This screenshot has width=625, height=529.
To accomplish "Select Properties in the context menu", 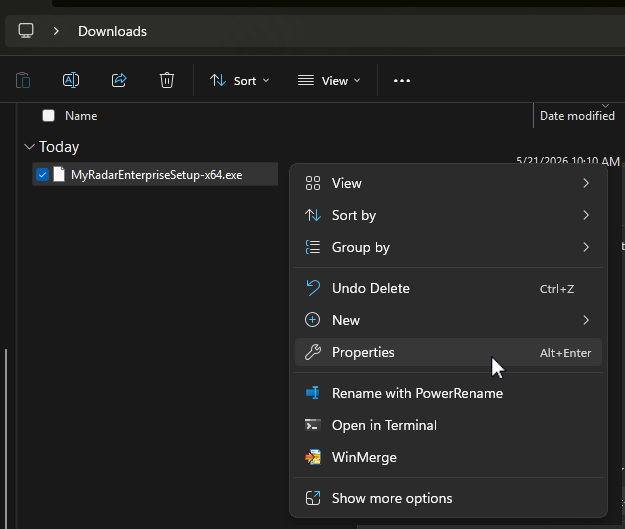I will (x=448, y=352).
